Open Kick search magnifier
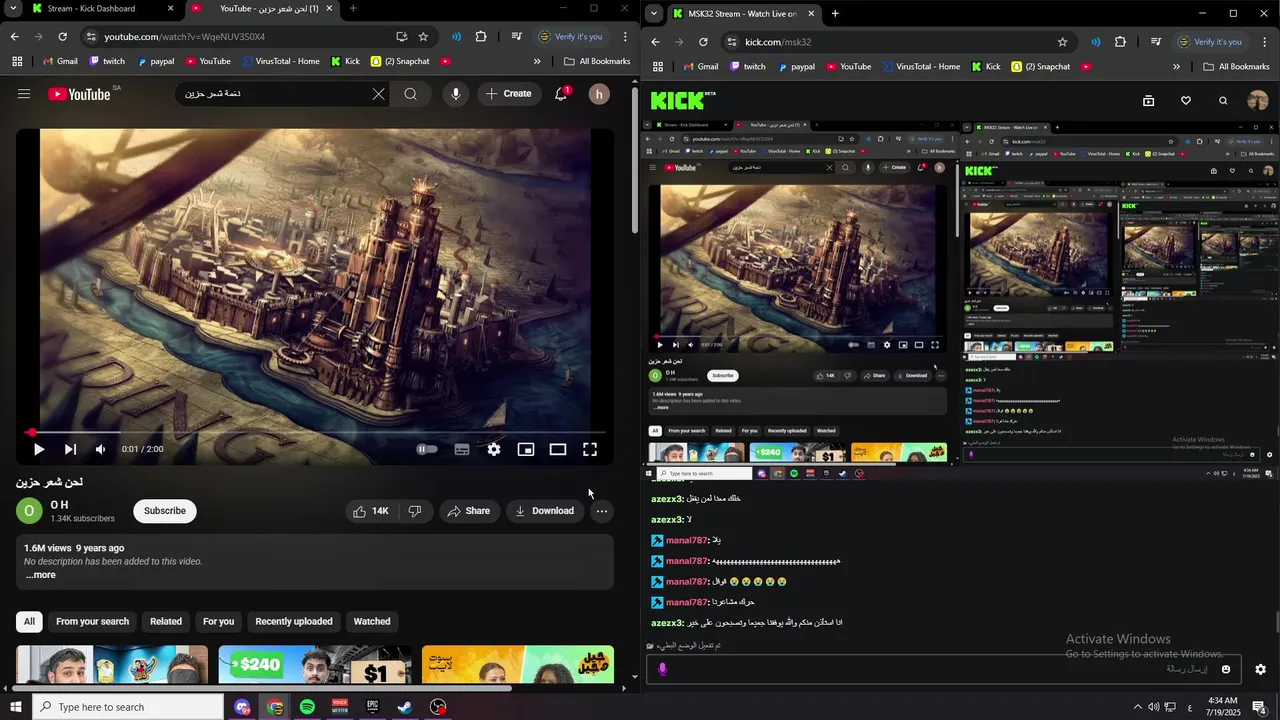The width and height of the screenshot is (1280, 720). point(1223,101)
